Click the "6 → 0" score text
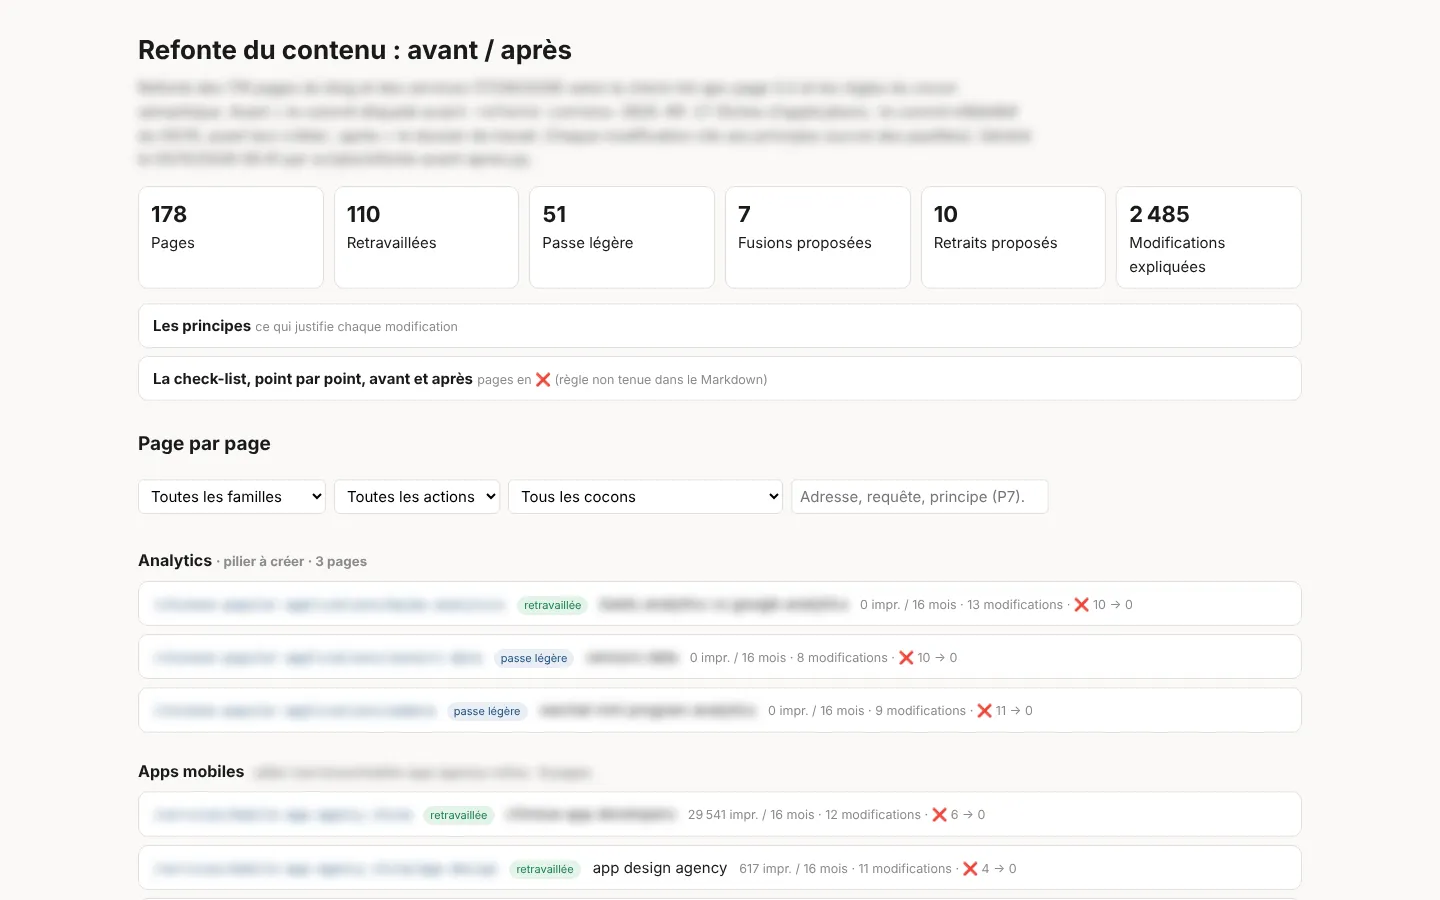1440x900 pixels. click(x=968, y=815)
